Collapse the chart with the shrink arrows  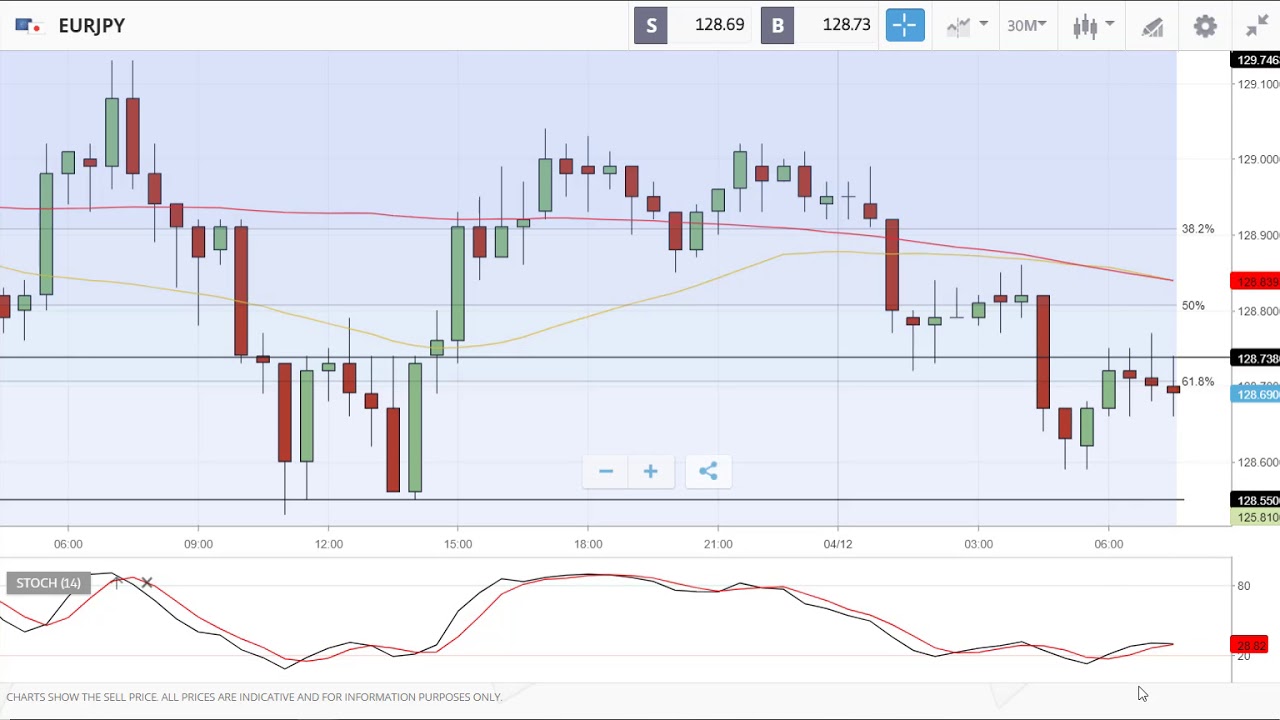tap(1257, 26)
